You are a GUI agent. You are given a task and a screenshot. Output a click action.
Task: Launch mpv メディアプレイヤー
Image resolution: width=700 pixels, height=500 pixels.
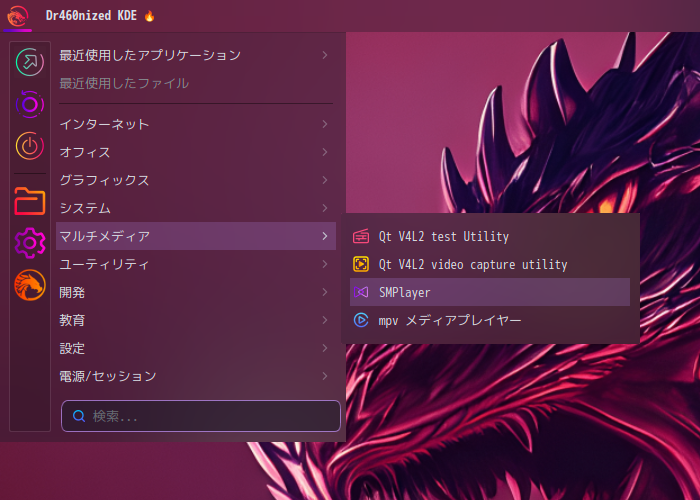pyautogui.click(x=490, y=320)
